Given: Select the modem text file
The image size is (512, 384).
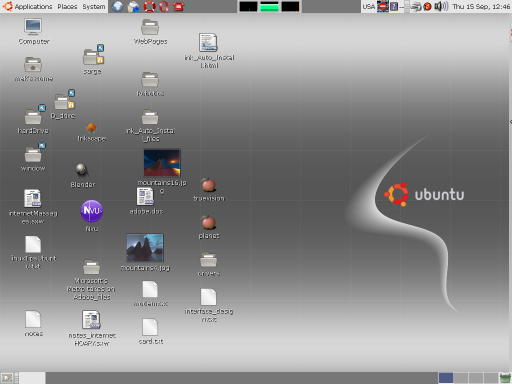Looking at the screenshot, I should [x=150, y=289].
